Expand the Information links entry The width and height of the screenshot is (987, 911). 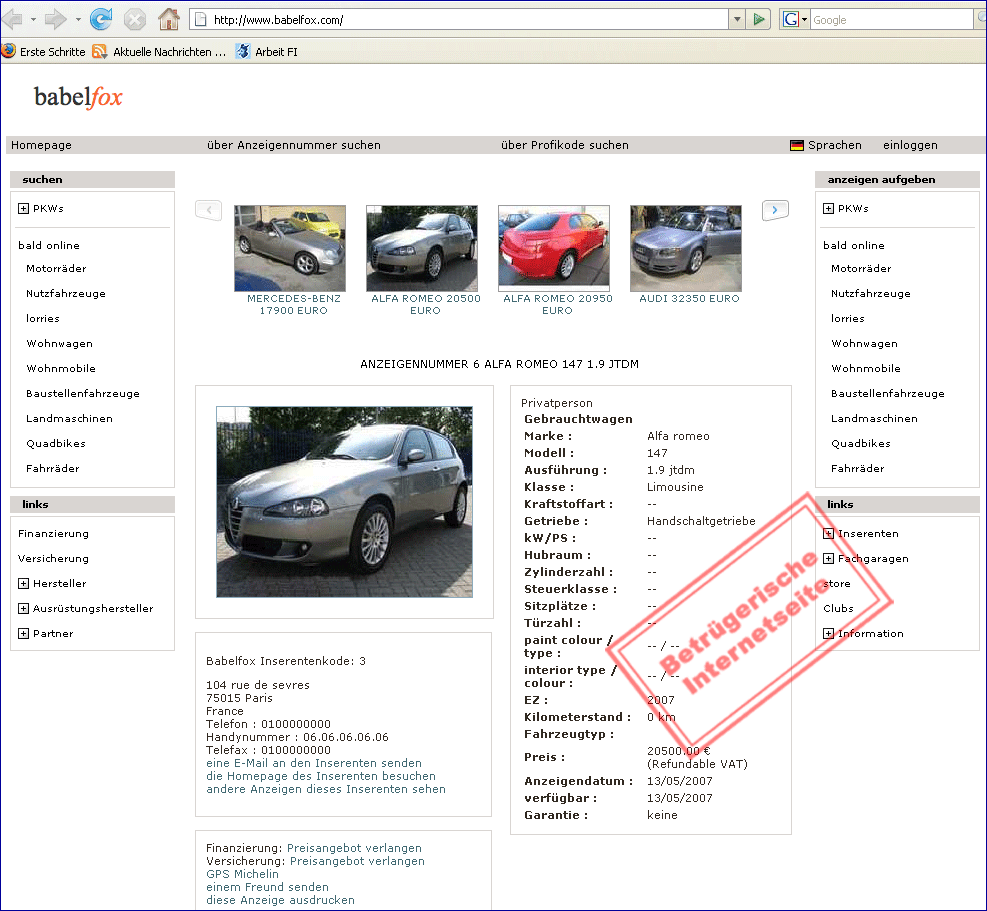(x=828, y=634)
